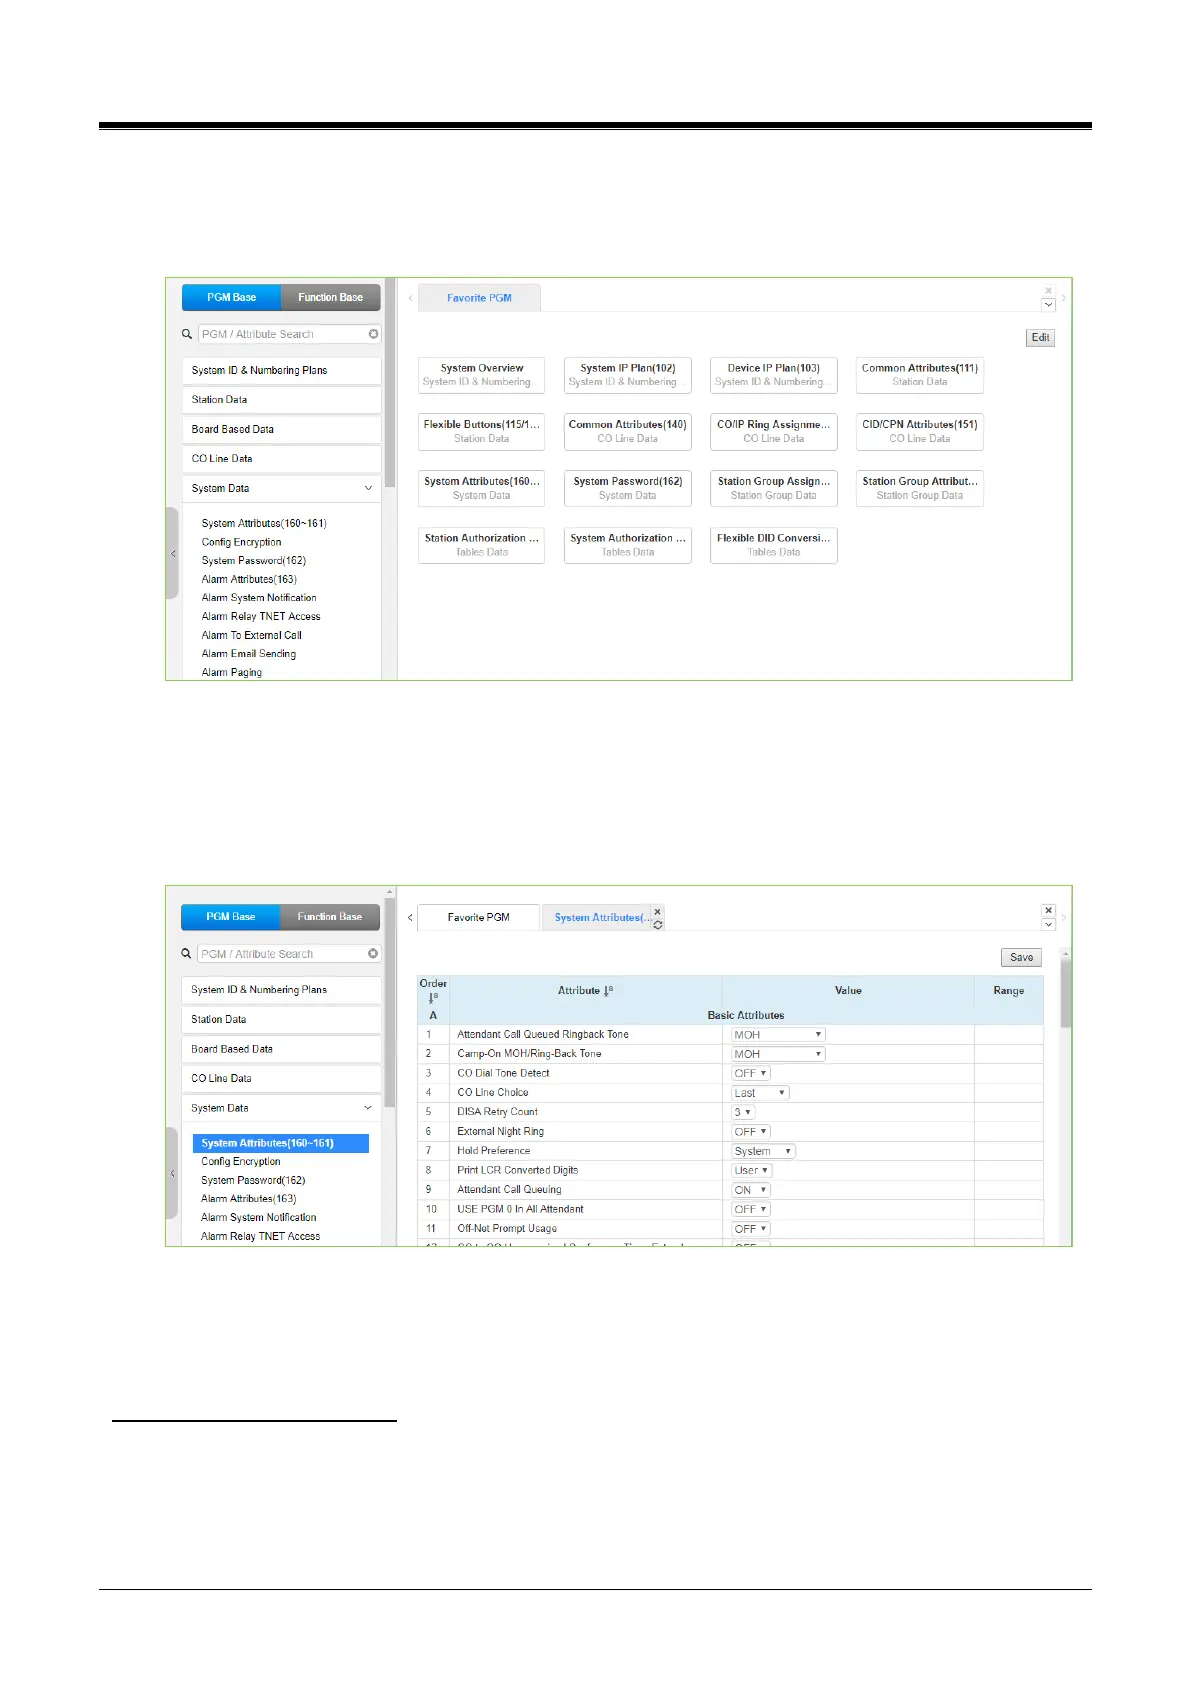Expand System Data chevron in lower screenshot
The image size is (1191, 1684).
(x=367, y=1108)
